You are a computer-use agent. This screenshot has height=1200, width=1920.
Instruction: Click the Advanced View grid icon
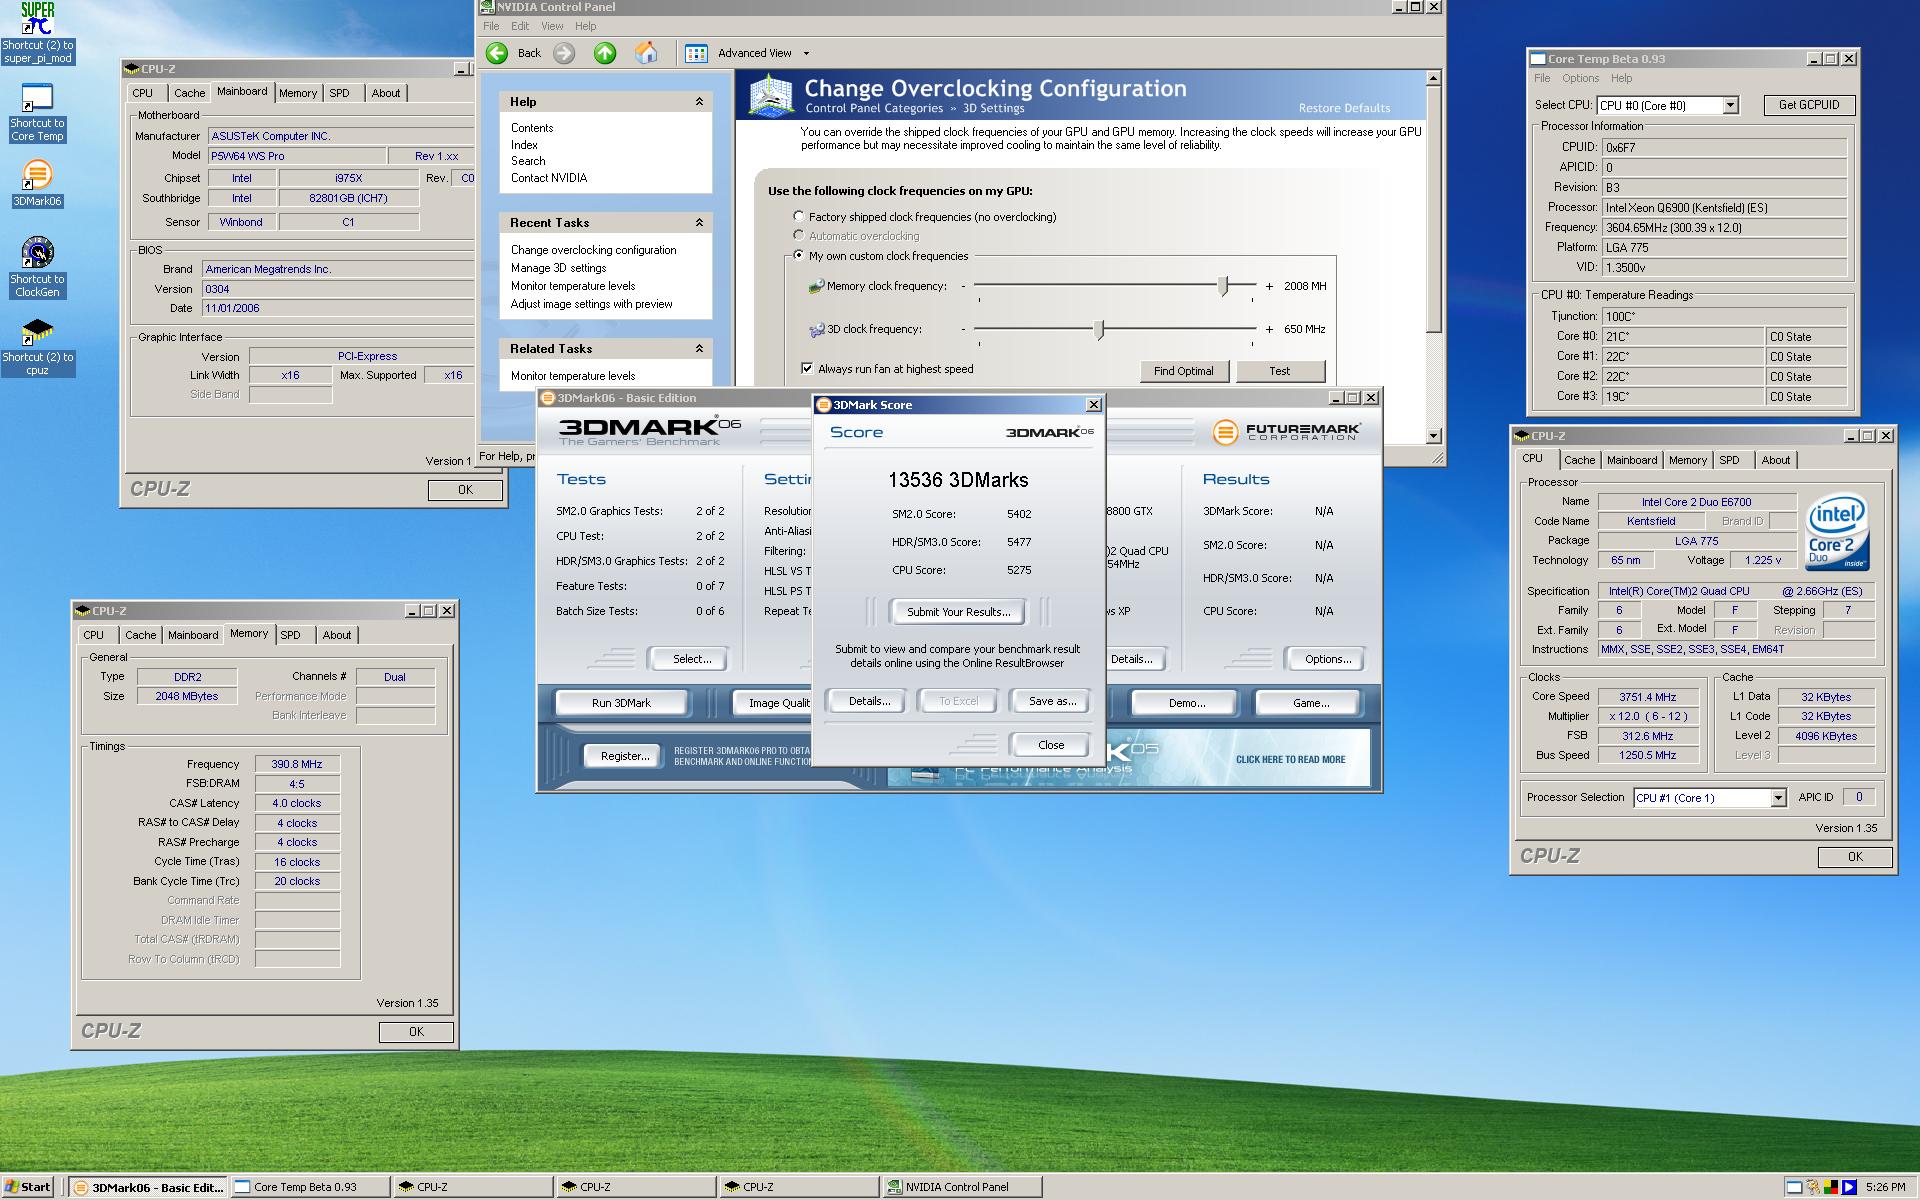[696, 53]
